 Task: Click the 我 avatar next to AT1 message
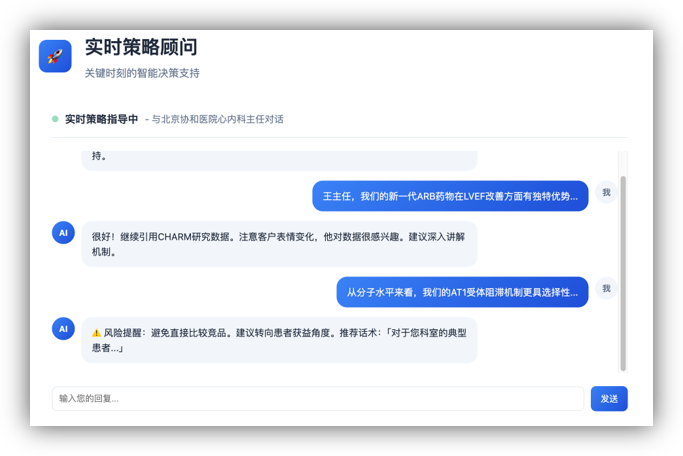(606, 288)
